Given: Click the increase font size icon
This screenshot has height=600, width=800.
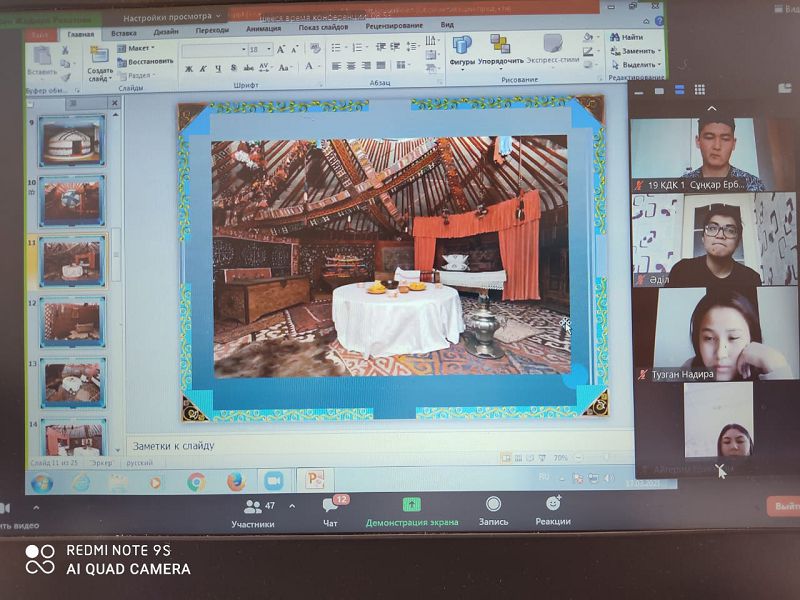Looking at the screenshot, I should [x=281, y=49].
